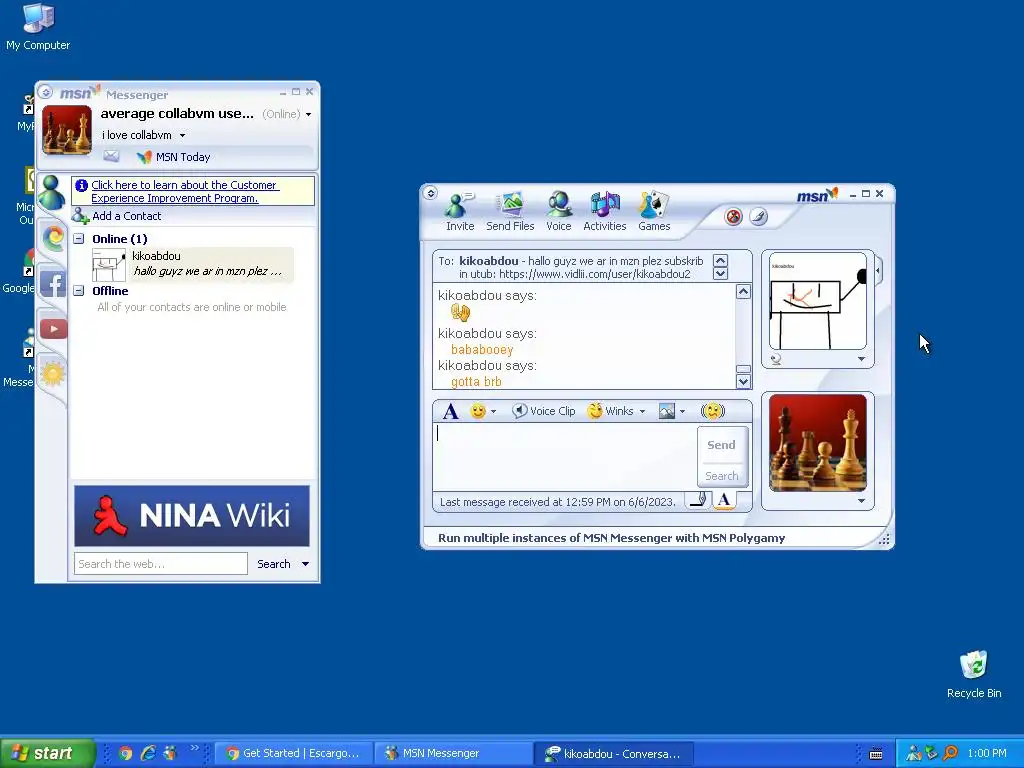Viewport: 1024px width, 768px height.
Task: Click the chess display picture in conversation
Action: pyautogui.click(x=818, y=443)
